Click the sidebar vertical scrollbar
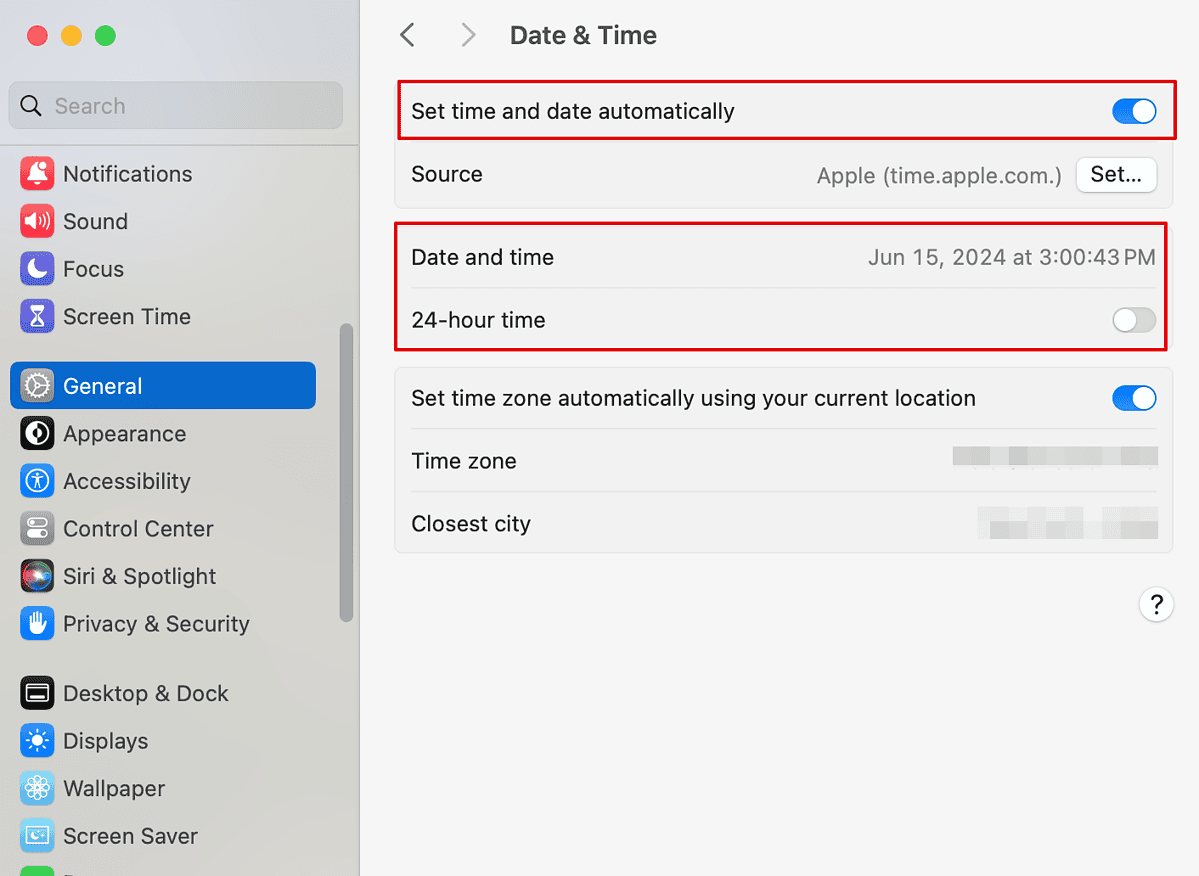The width and height of the screenshot is (1199, 876). point(346,472)
